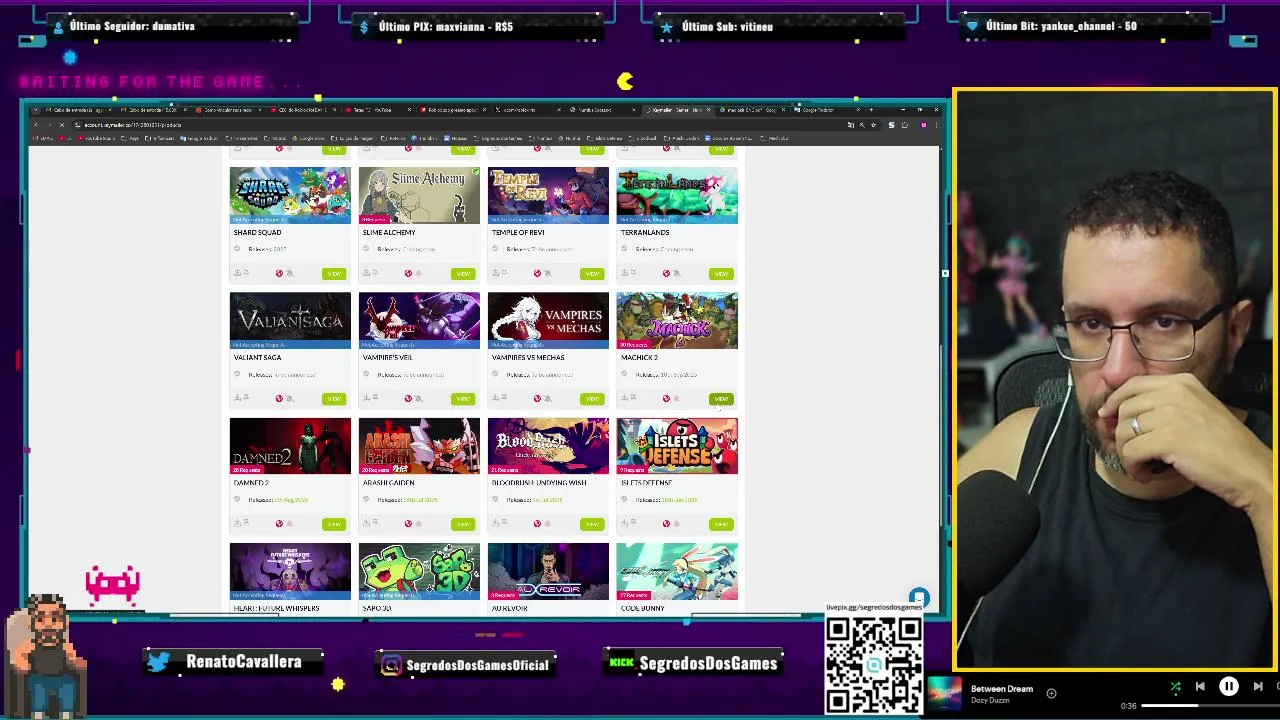This screenshot has height=720, width=1280.
Task: Click the music track progress bar
Action: (1210, 706)
